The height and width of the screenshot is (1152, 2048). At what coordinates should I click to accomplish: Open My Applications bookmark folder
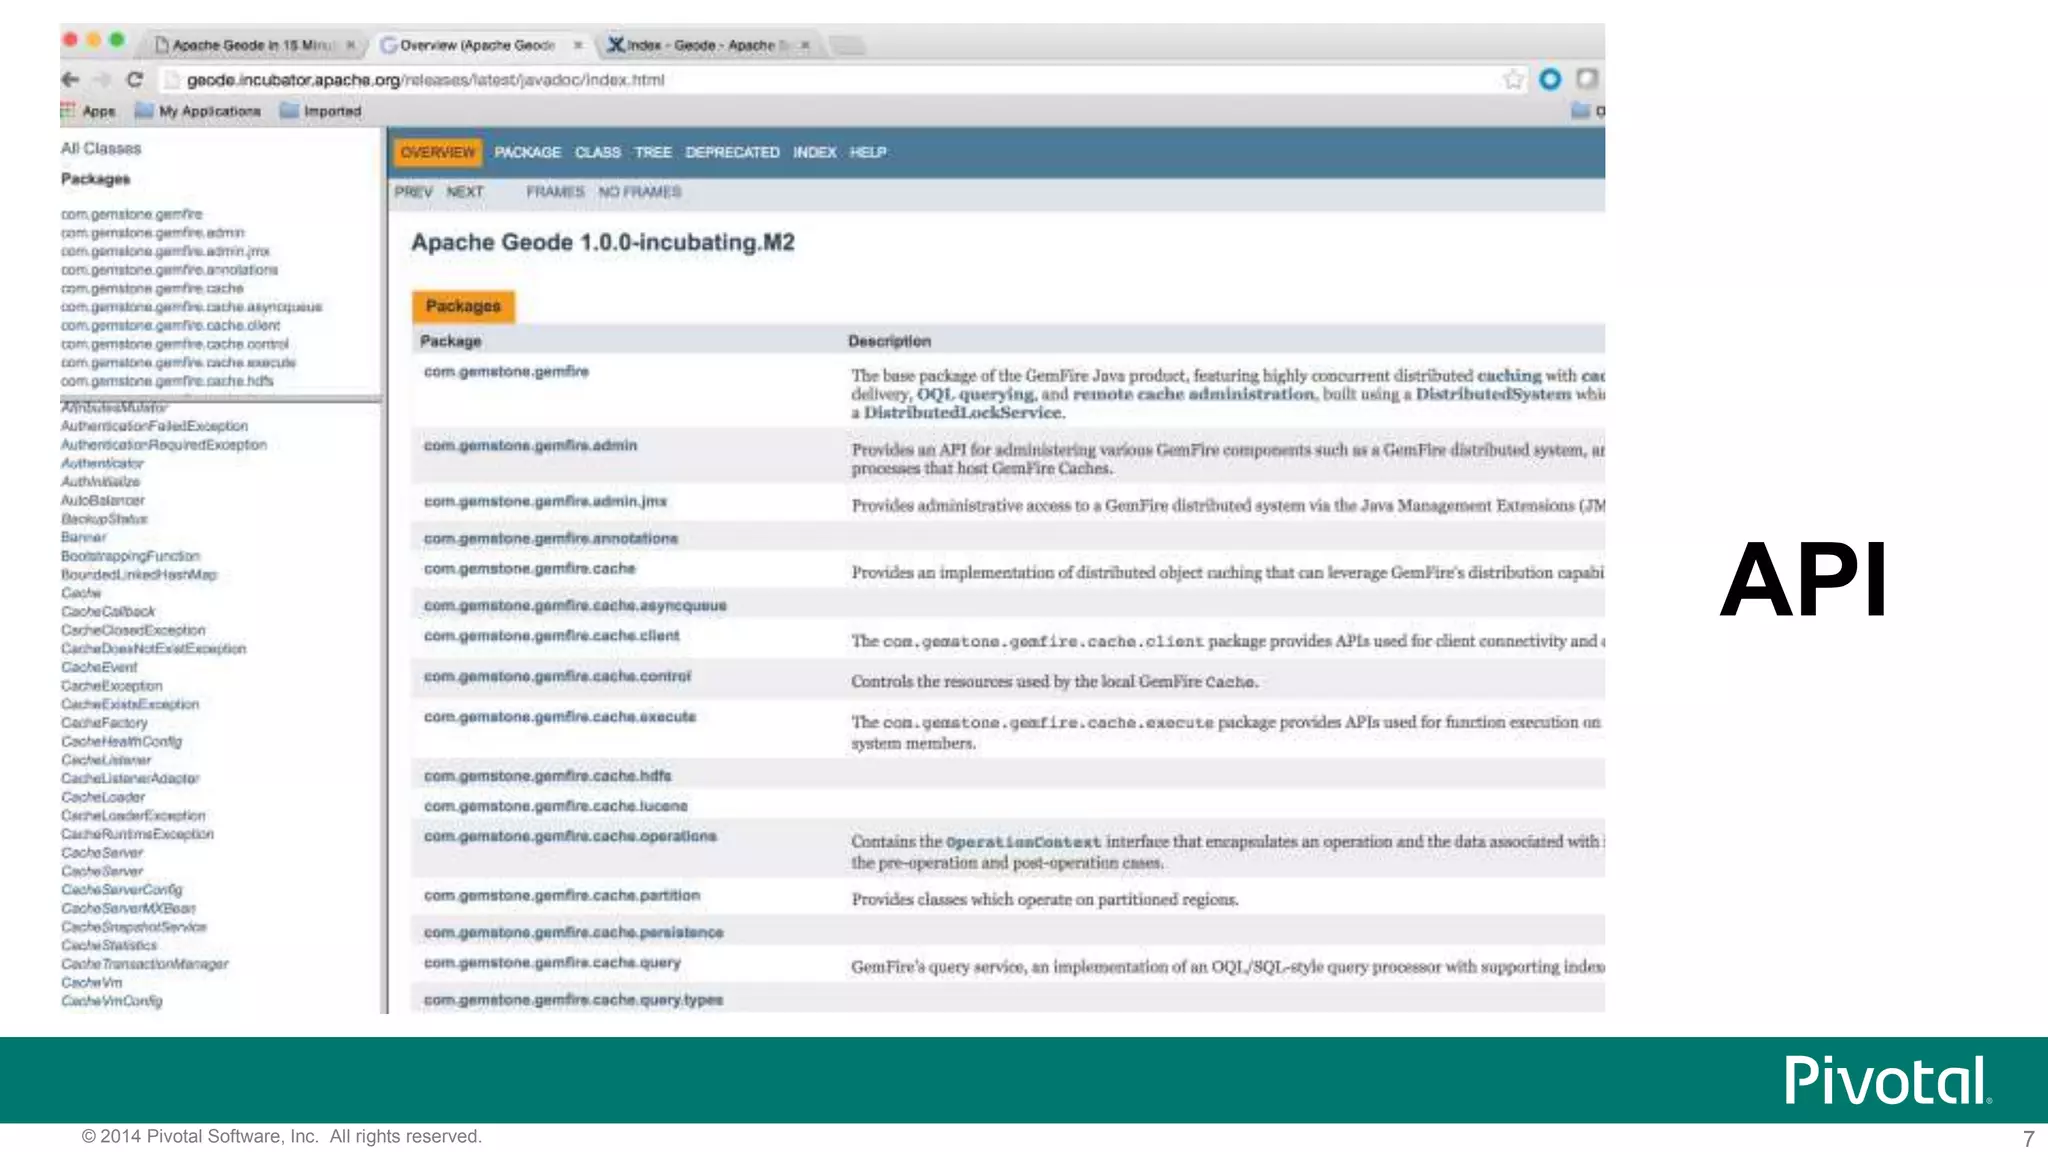(x=198, y=111)
